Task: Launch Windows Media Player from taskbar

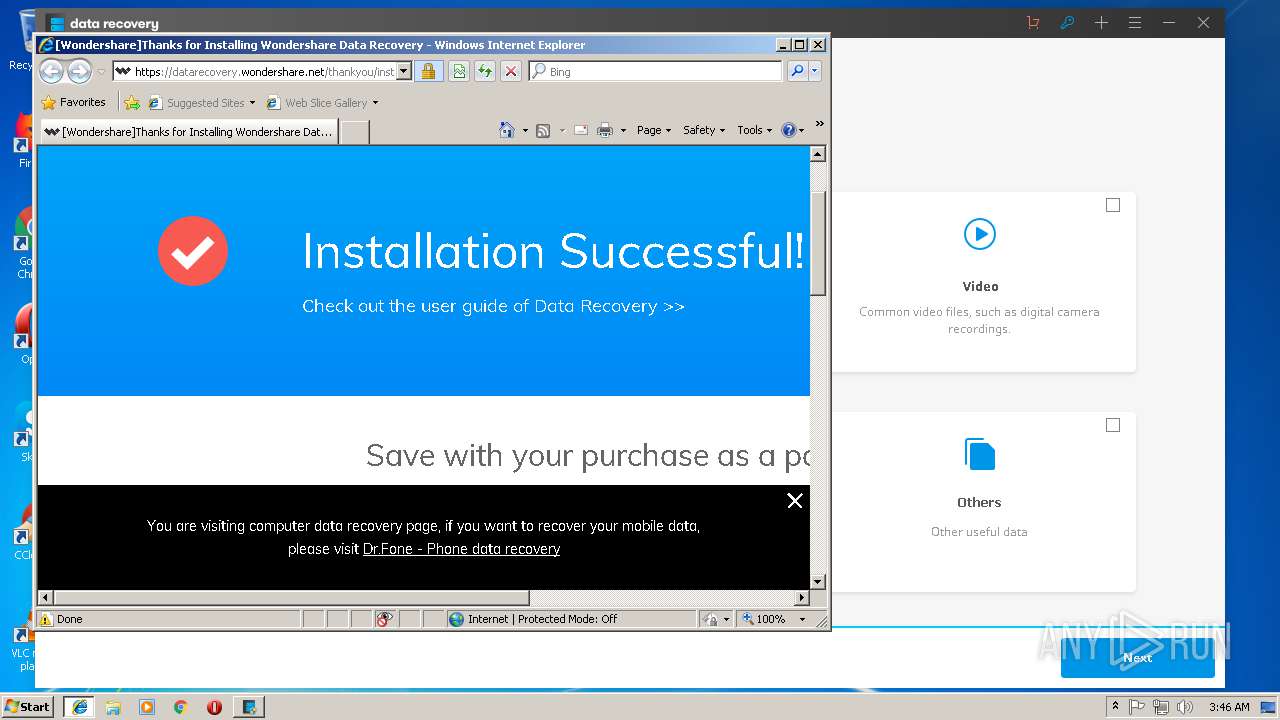Action: (147, 707)
